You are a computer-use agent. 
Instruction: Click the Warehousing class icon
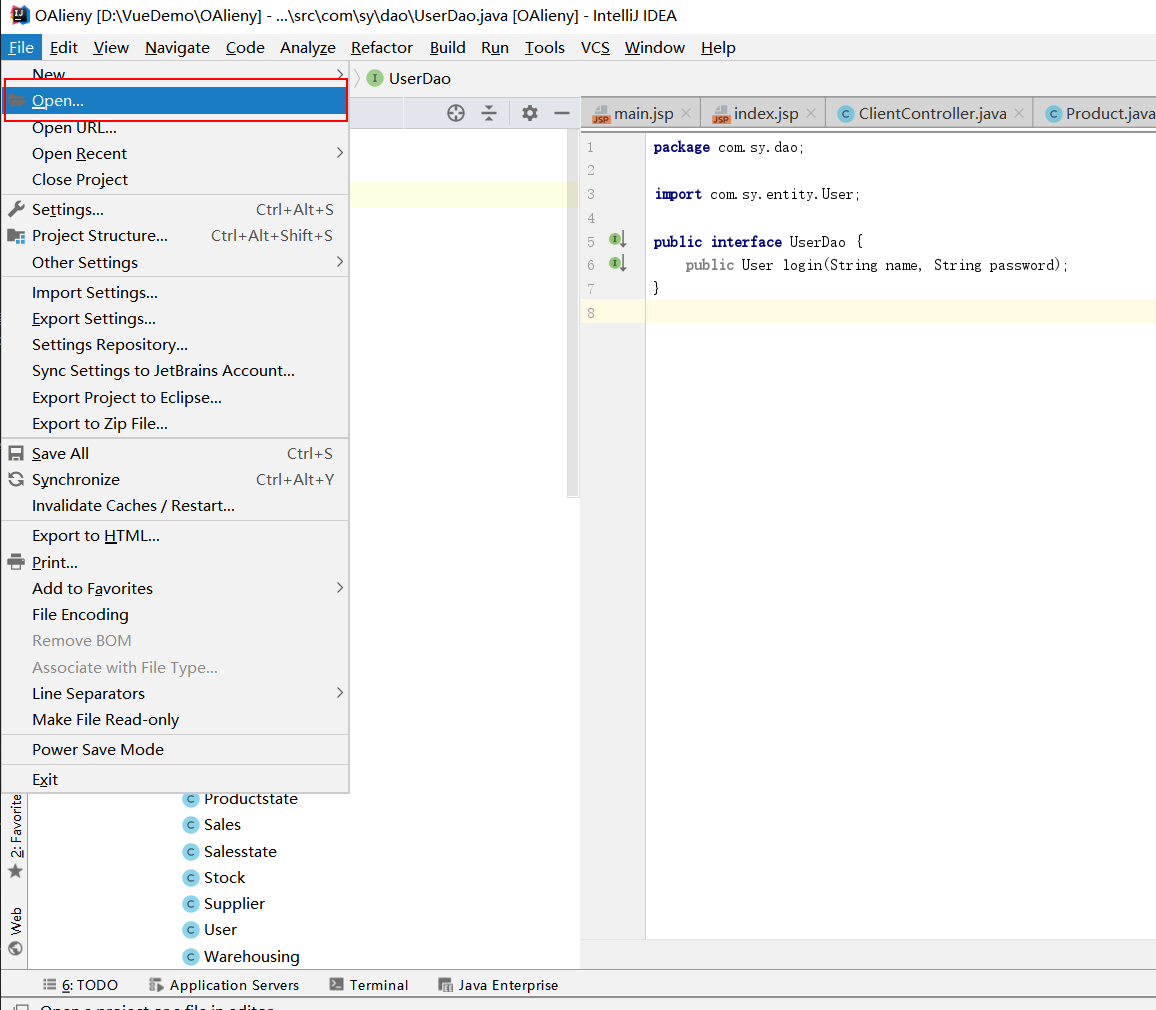[x=191, y=957]
